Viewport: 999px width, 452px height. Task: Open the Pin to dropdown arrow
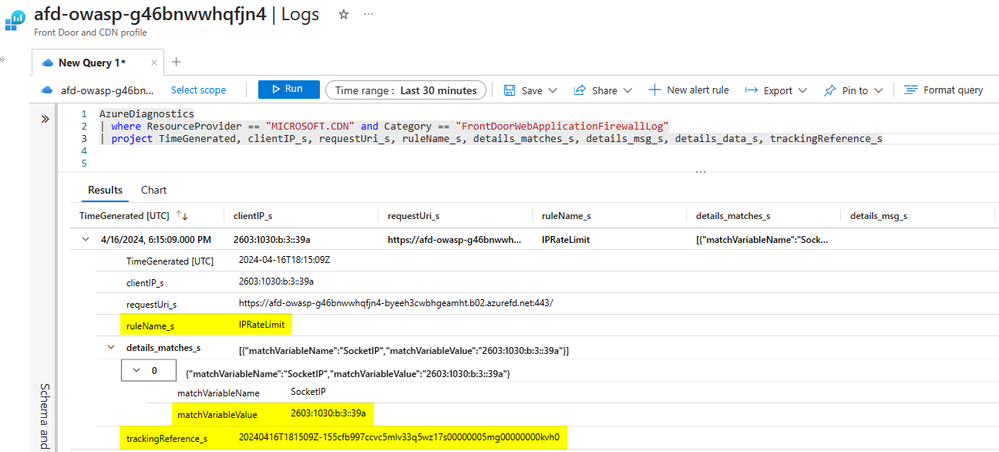click(x=878, y=91)
